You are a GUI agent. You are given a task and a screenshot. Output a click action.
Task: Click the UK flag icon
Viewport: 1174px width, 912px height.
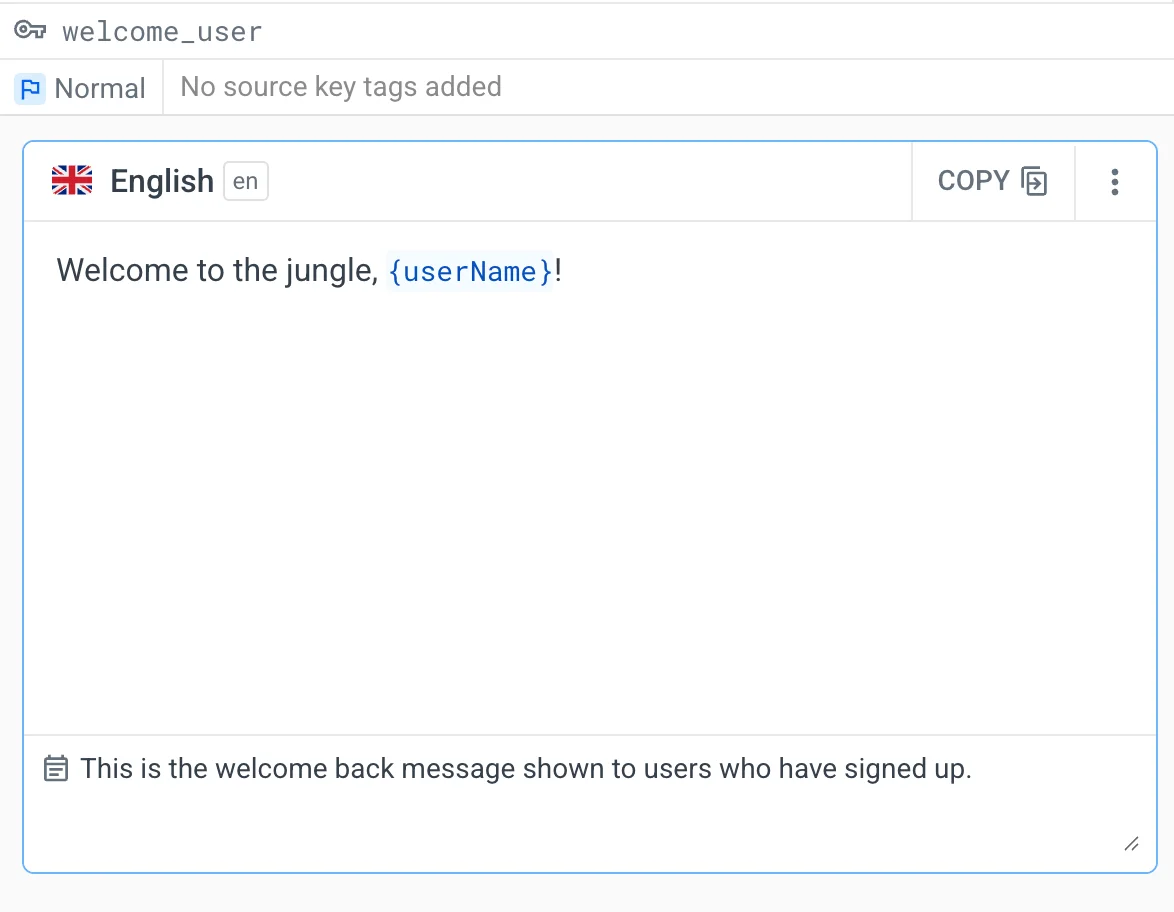pyautogui.click(x=72, y=181)
